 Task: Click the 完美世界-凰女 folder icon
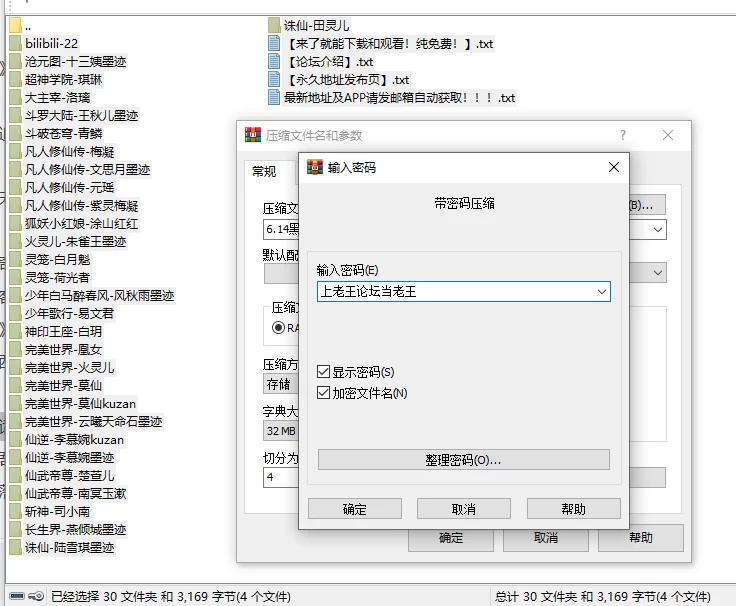tap(15, 349)
